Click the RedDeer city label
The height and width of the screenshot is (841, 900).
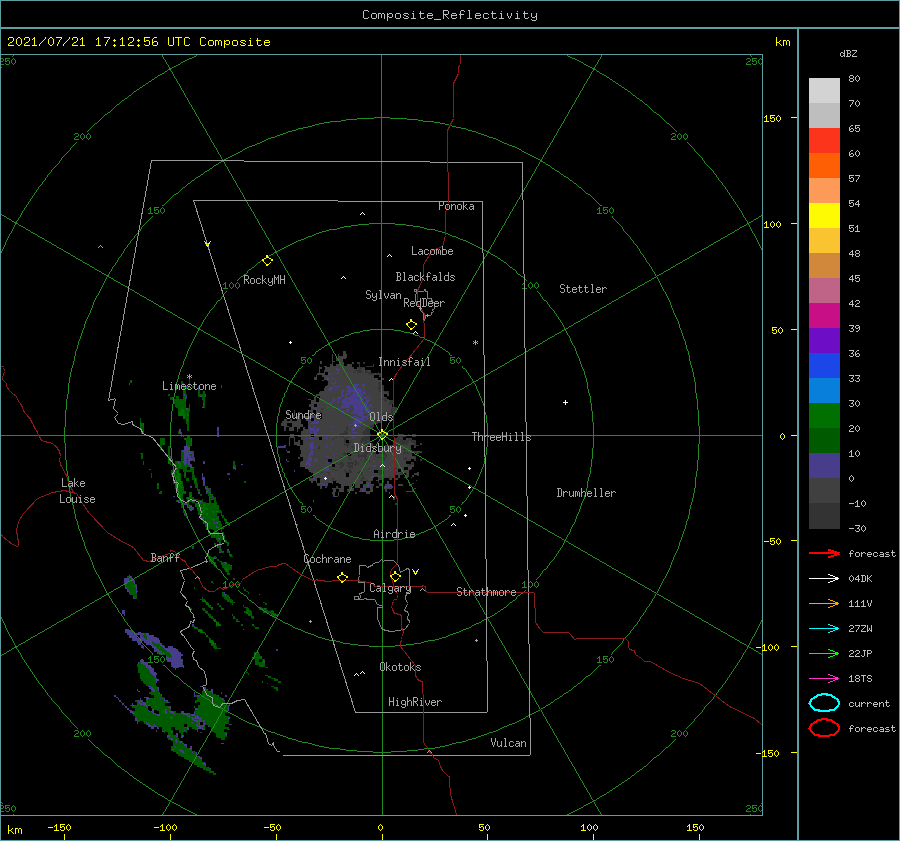pyautogui.click(x=424, y=303)
